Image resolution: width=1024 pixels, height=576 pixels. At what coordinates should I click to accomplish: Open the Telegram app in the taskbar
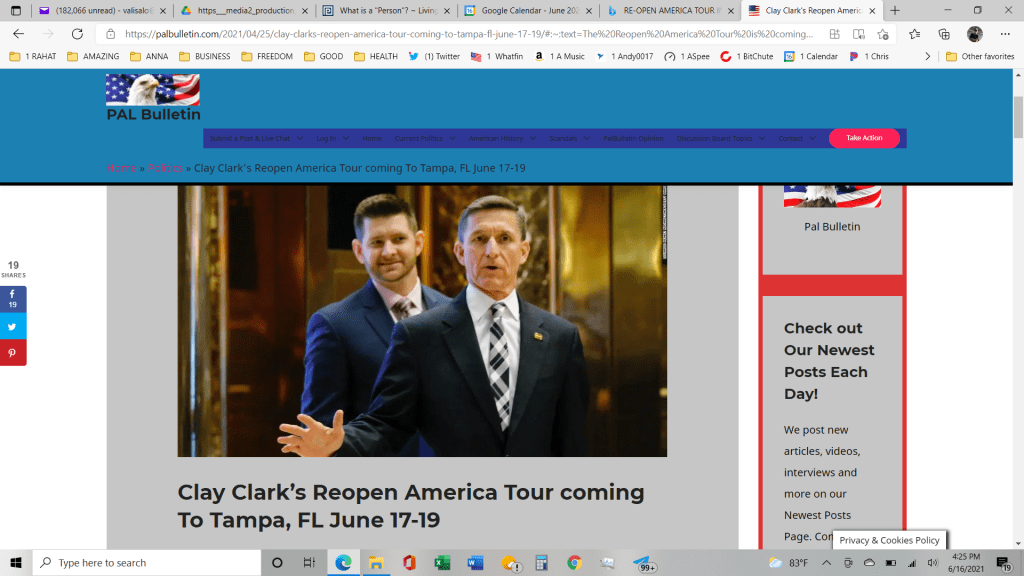(642, 563)
